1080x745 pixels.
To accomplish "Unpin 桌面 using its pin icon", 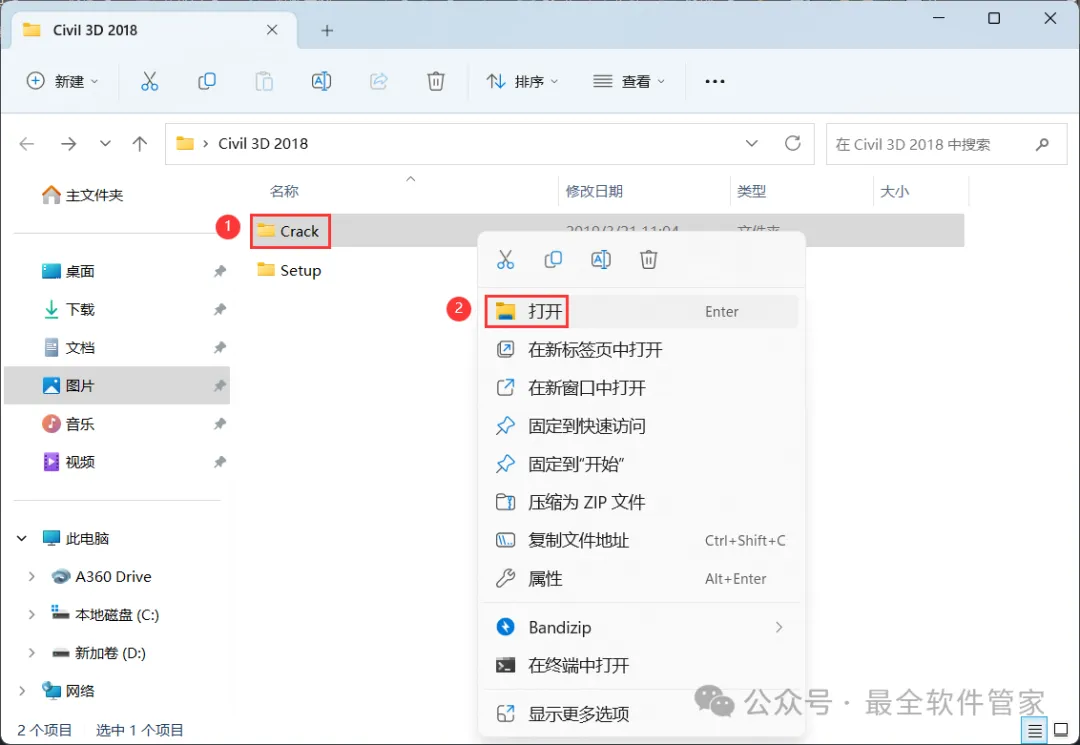I will pyautogui.click(x=220, y=271).
